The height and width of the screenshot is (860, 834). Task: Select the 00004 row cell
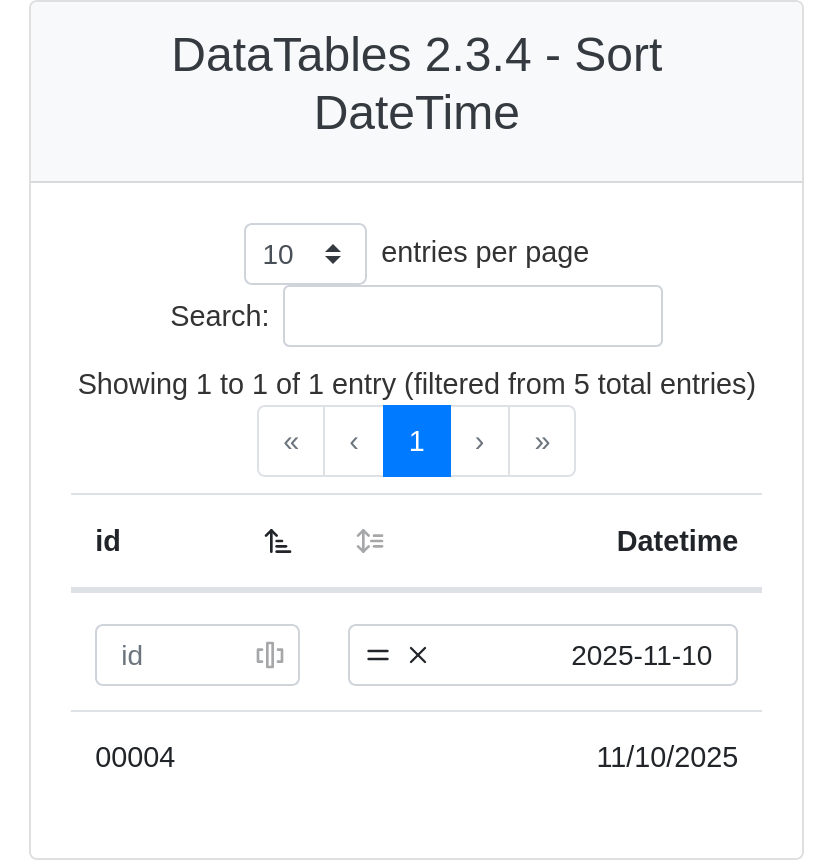135,757
